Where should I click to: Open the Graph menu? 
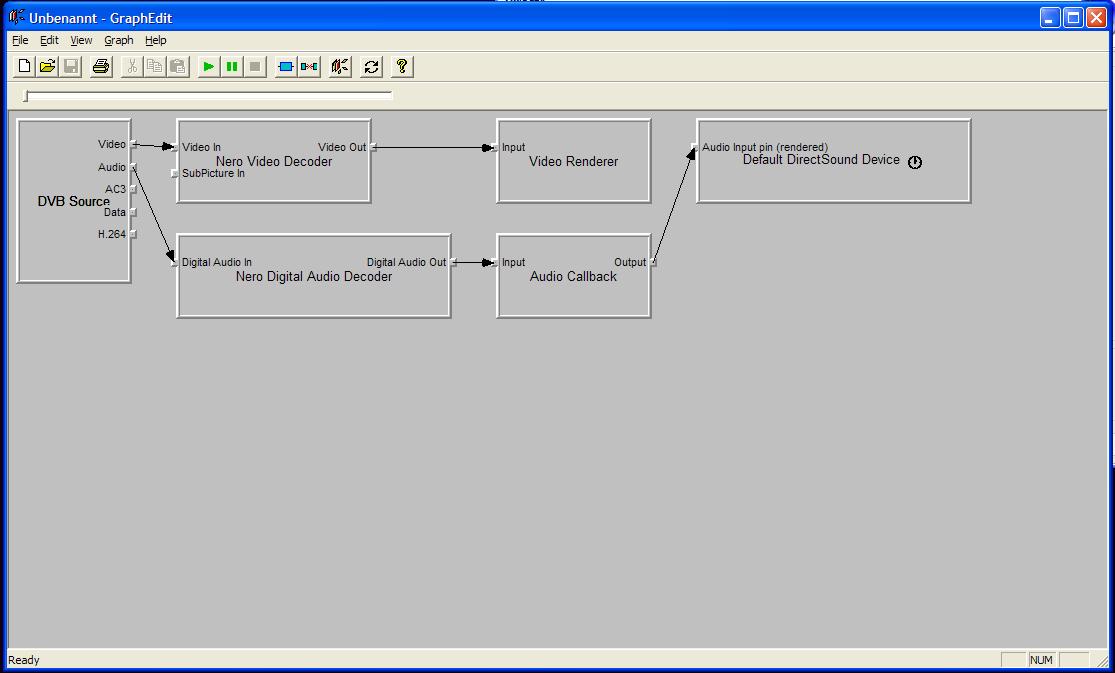pyautogui.click(x=118, y=41)
